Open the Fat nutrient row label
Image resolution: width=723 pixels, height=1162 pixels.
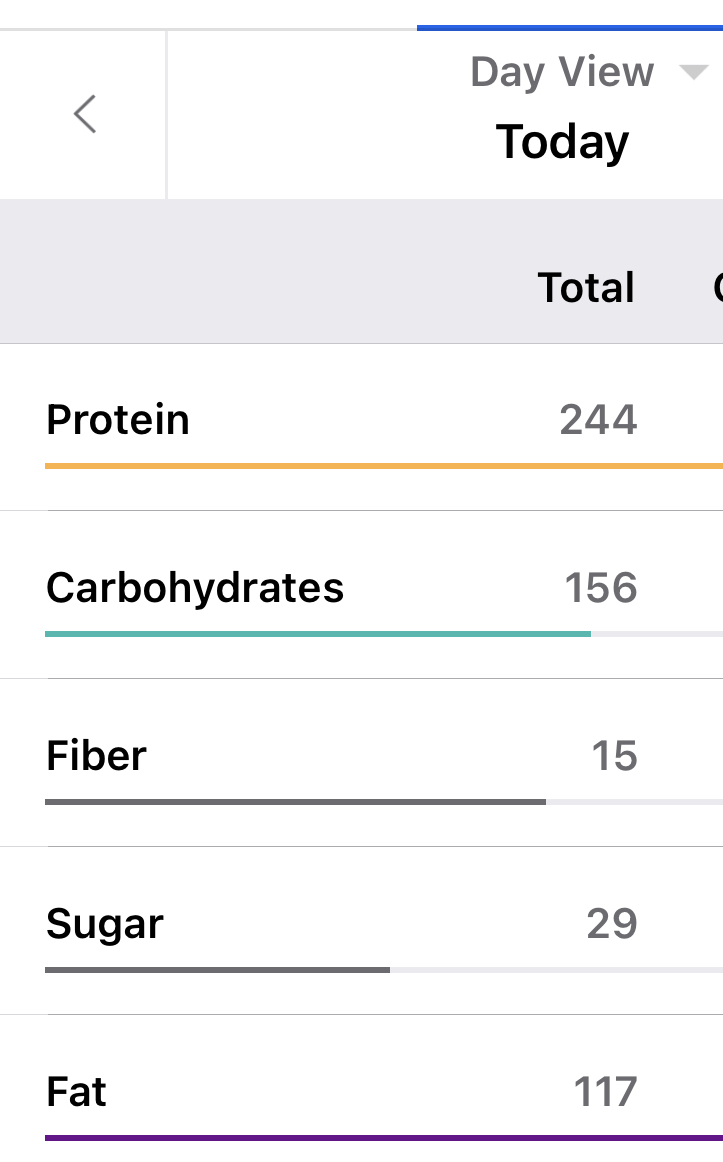pyautogui.click(x=76, y=1091)
